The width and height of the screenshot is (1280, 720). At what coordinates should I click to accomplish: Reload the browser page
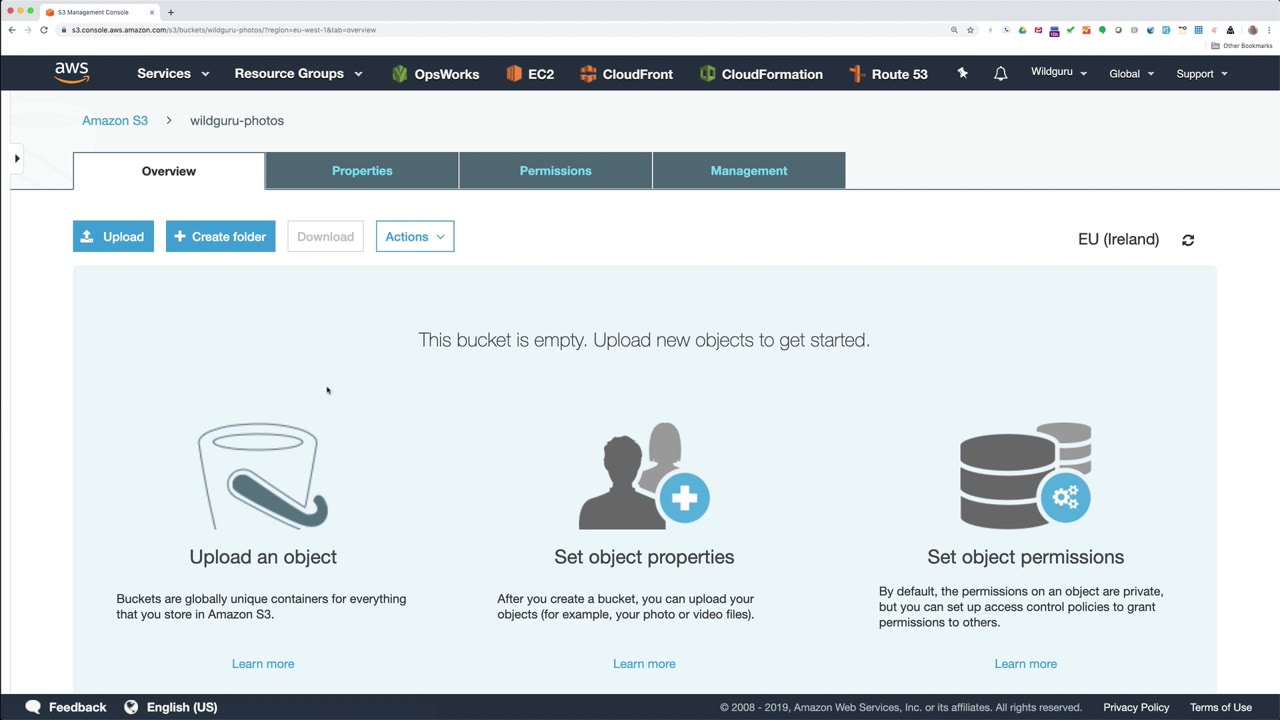point(44,30)
